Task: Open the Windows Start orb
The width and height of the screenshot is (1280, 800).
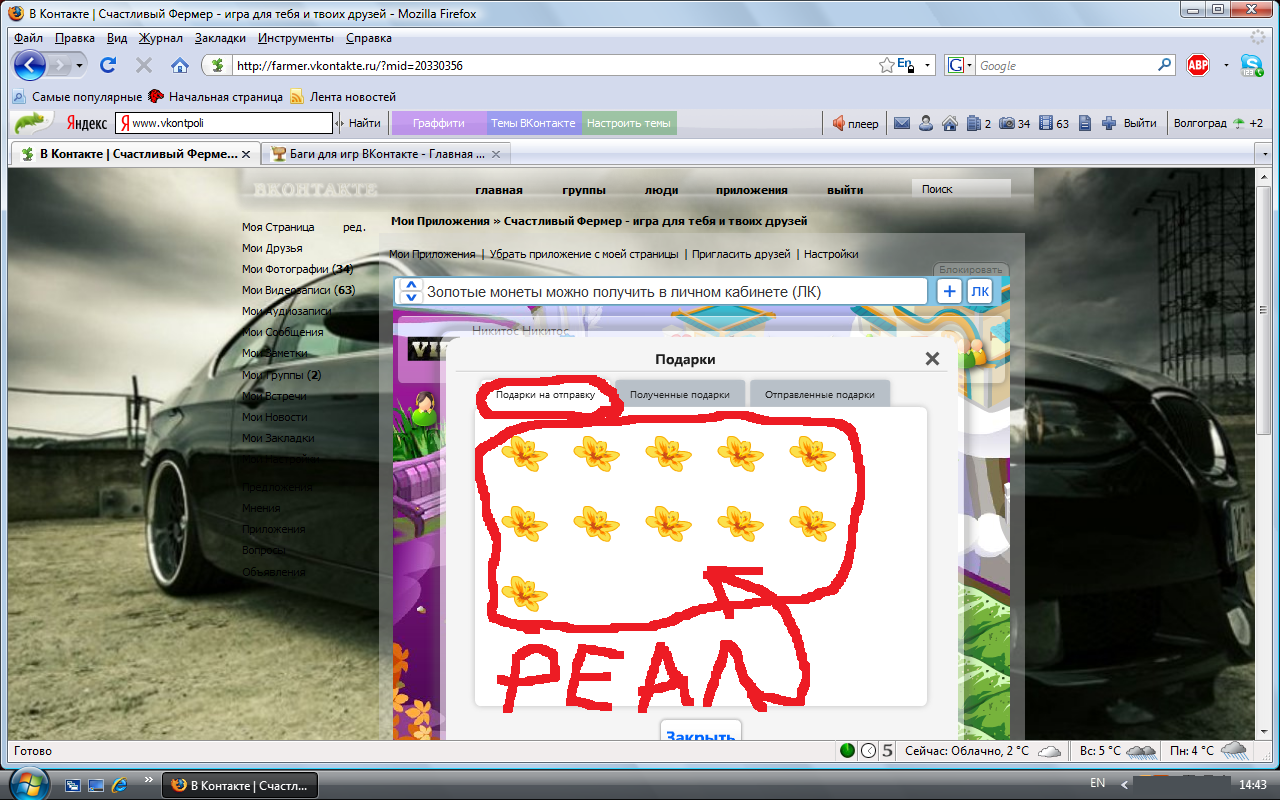Action: (x=27, y=783)
